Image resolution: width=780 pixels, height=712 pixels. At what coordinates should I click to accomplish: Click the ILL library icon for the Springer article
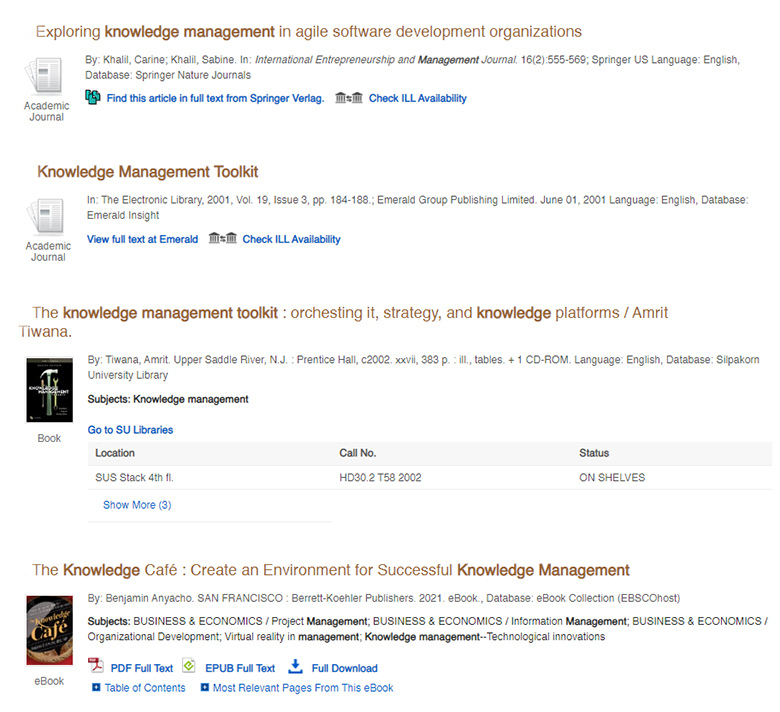click(x=349, y=98)
